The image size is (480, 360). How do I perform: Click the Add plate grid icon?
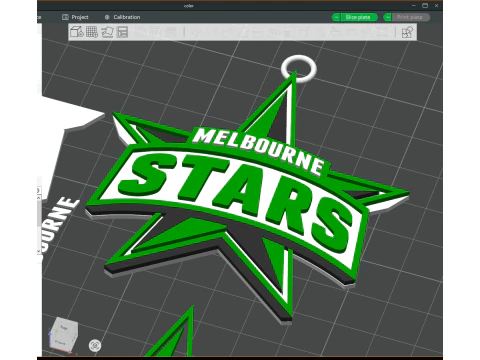pos(92,32)
